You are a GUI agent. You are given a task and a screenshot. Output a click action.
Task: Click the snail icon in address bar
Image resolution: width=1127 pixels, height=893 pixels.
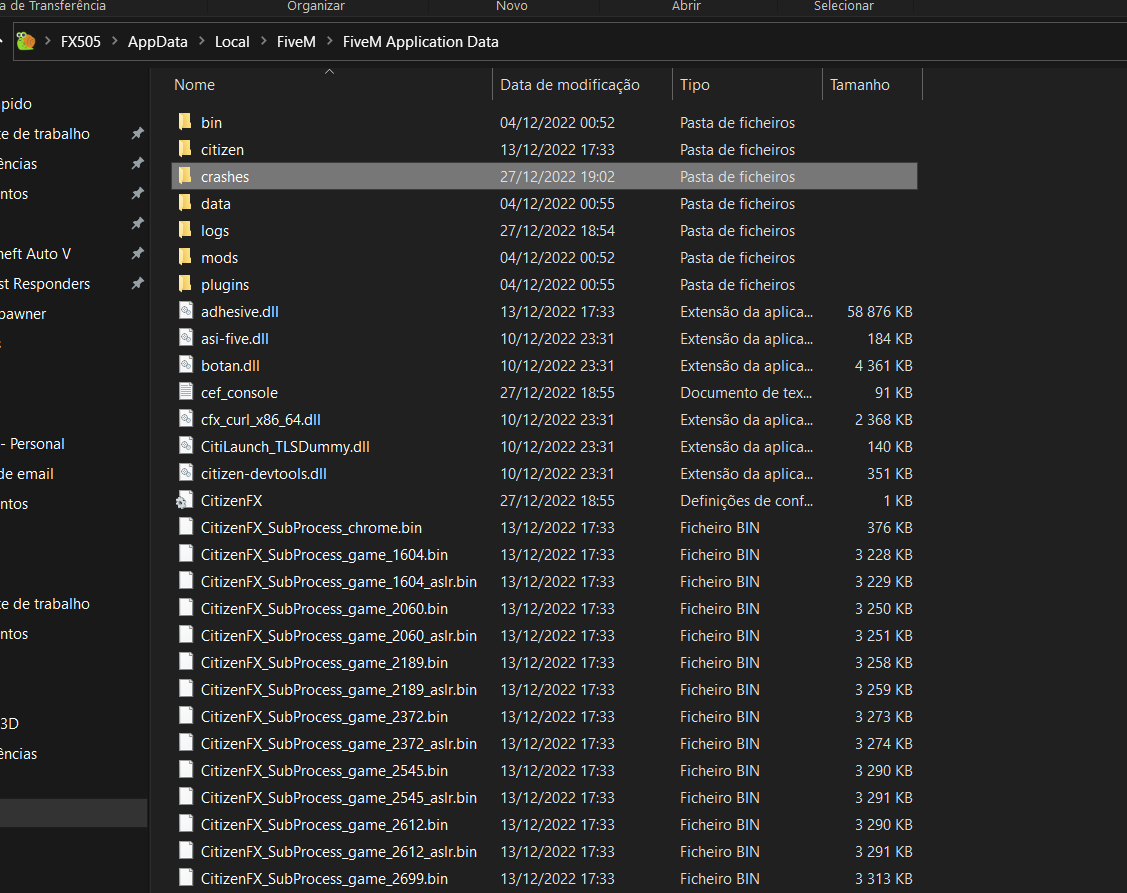coord(26,41)
